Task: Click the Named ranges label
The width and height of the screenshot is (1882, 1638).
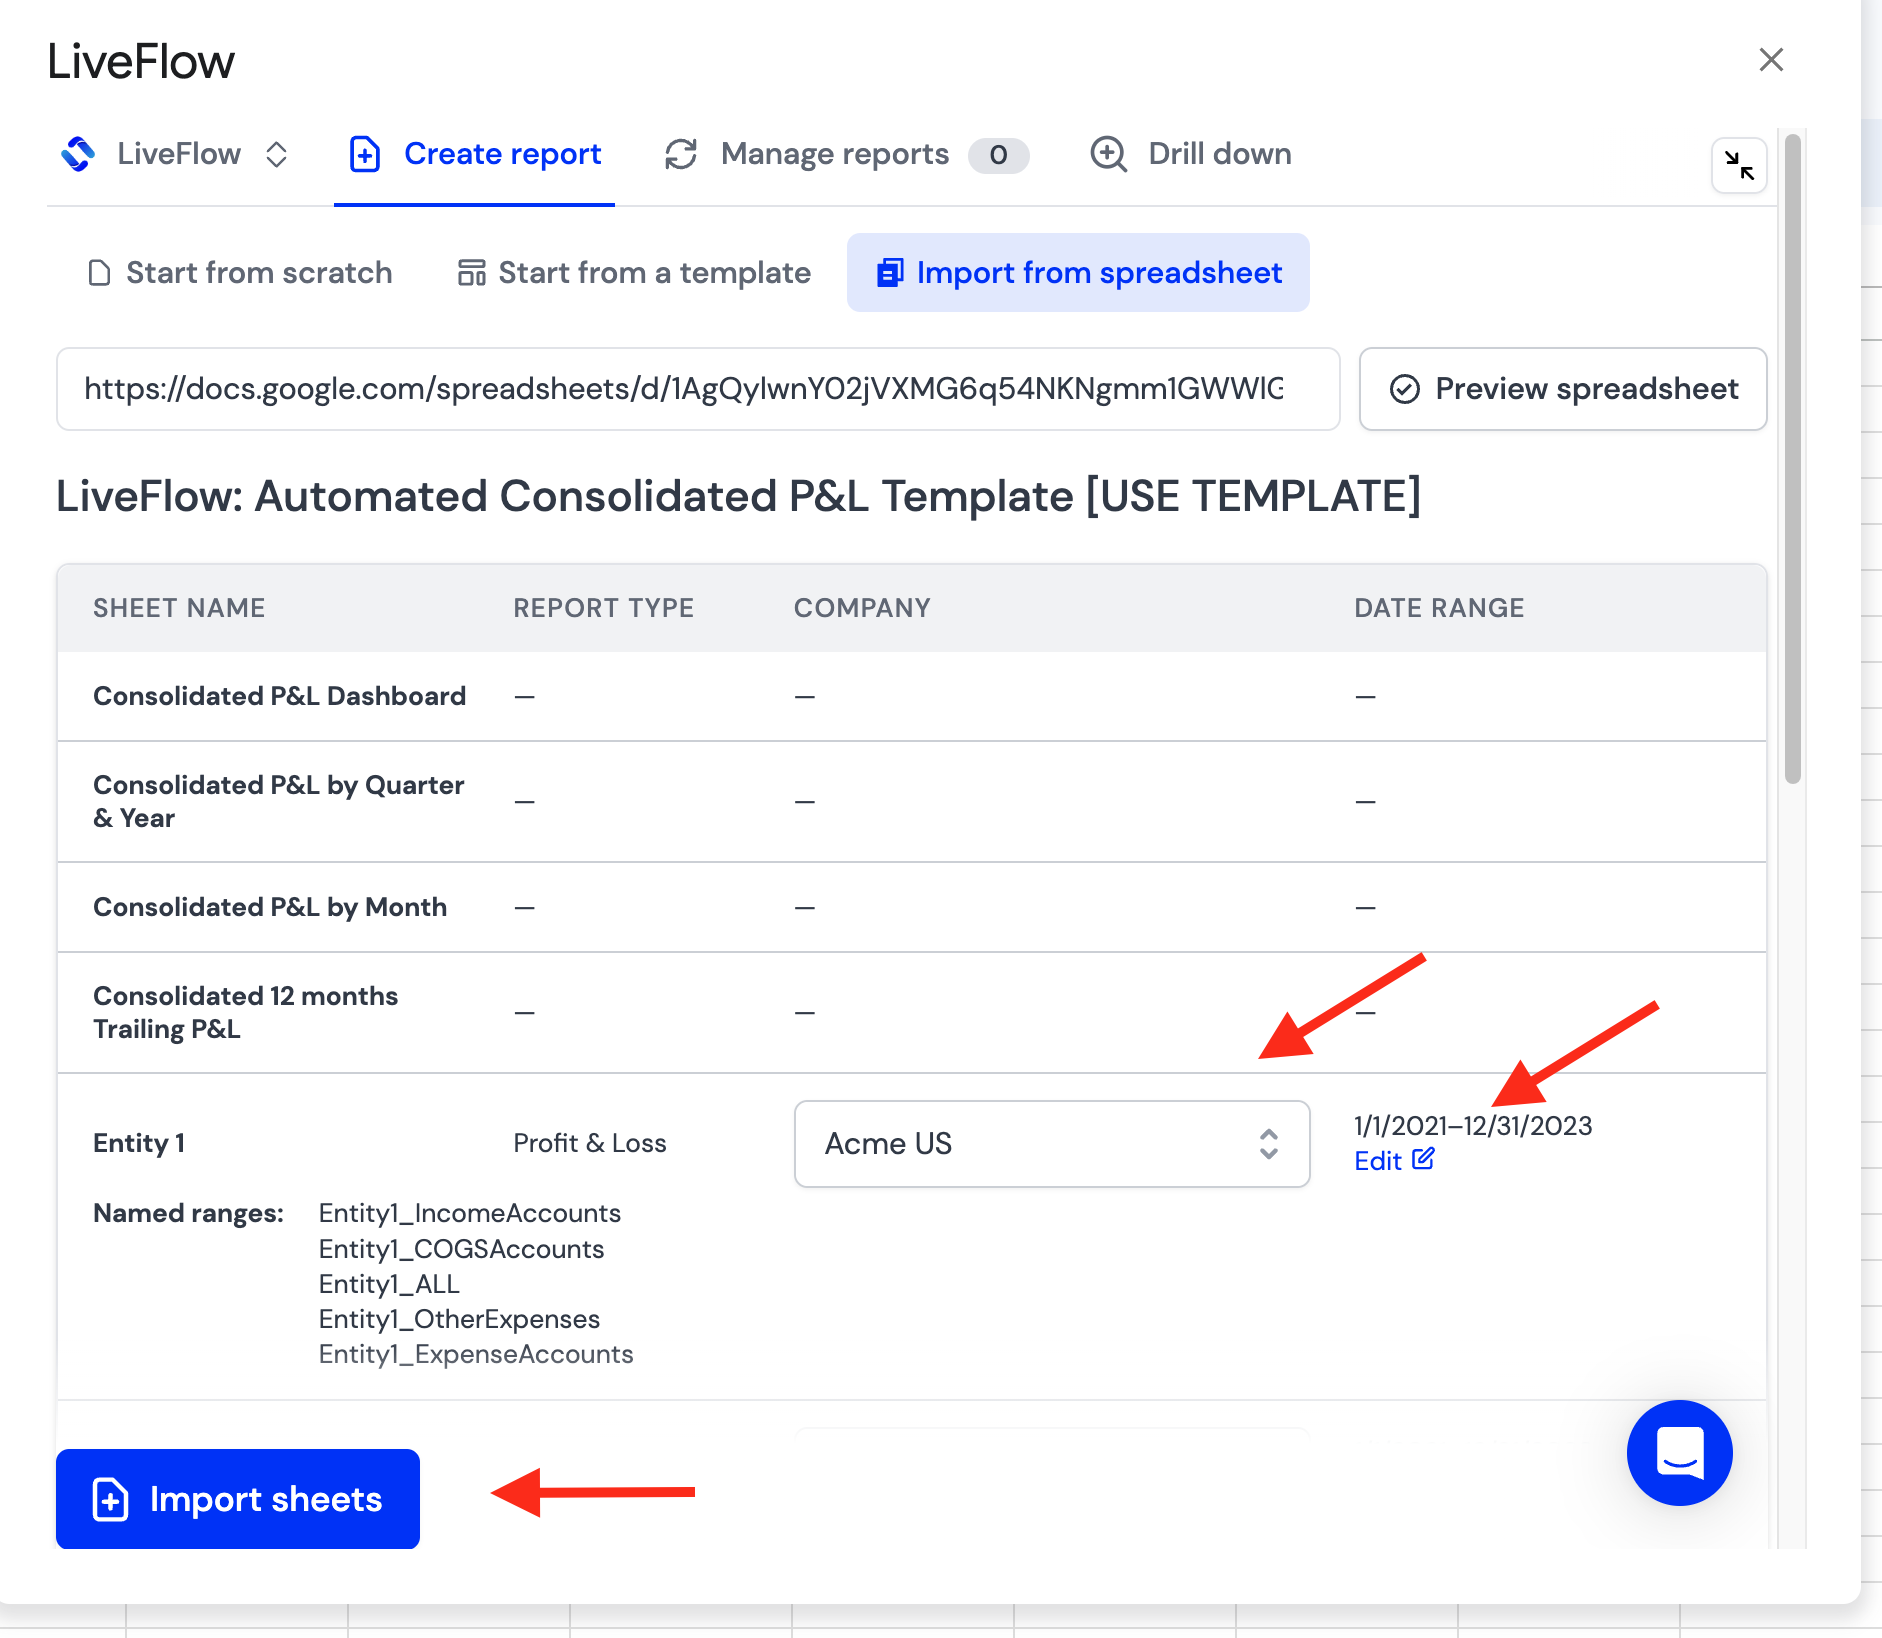Action: coord(189,1213)
